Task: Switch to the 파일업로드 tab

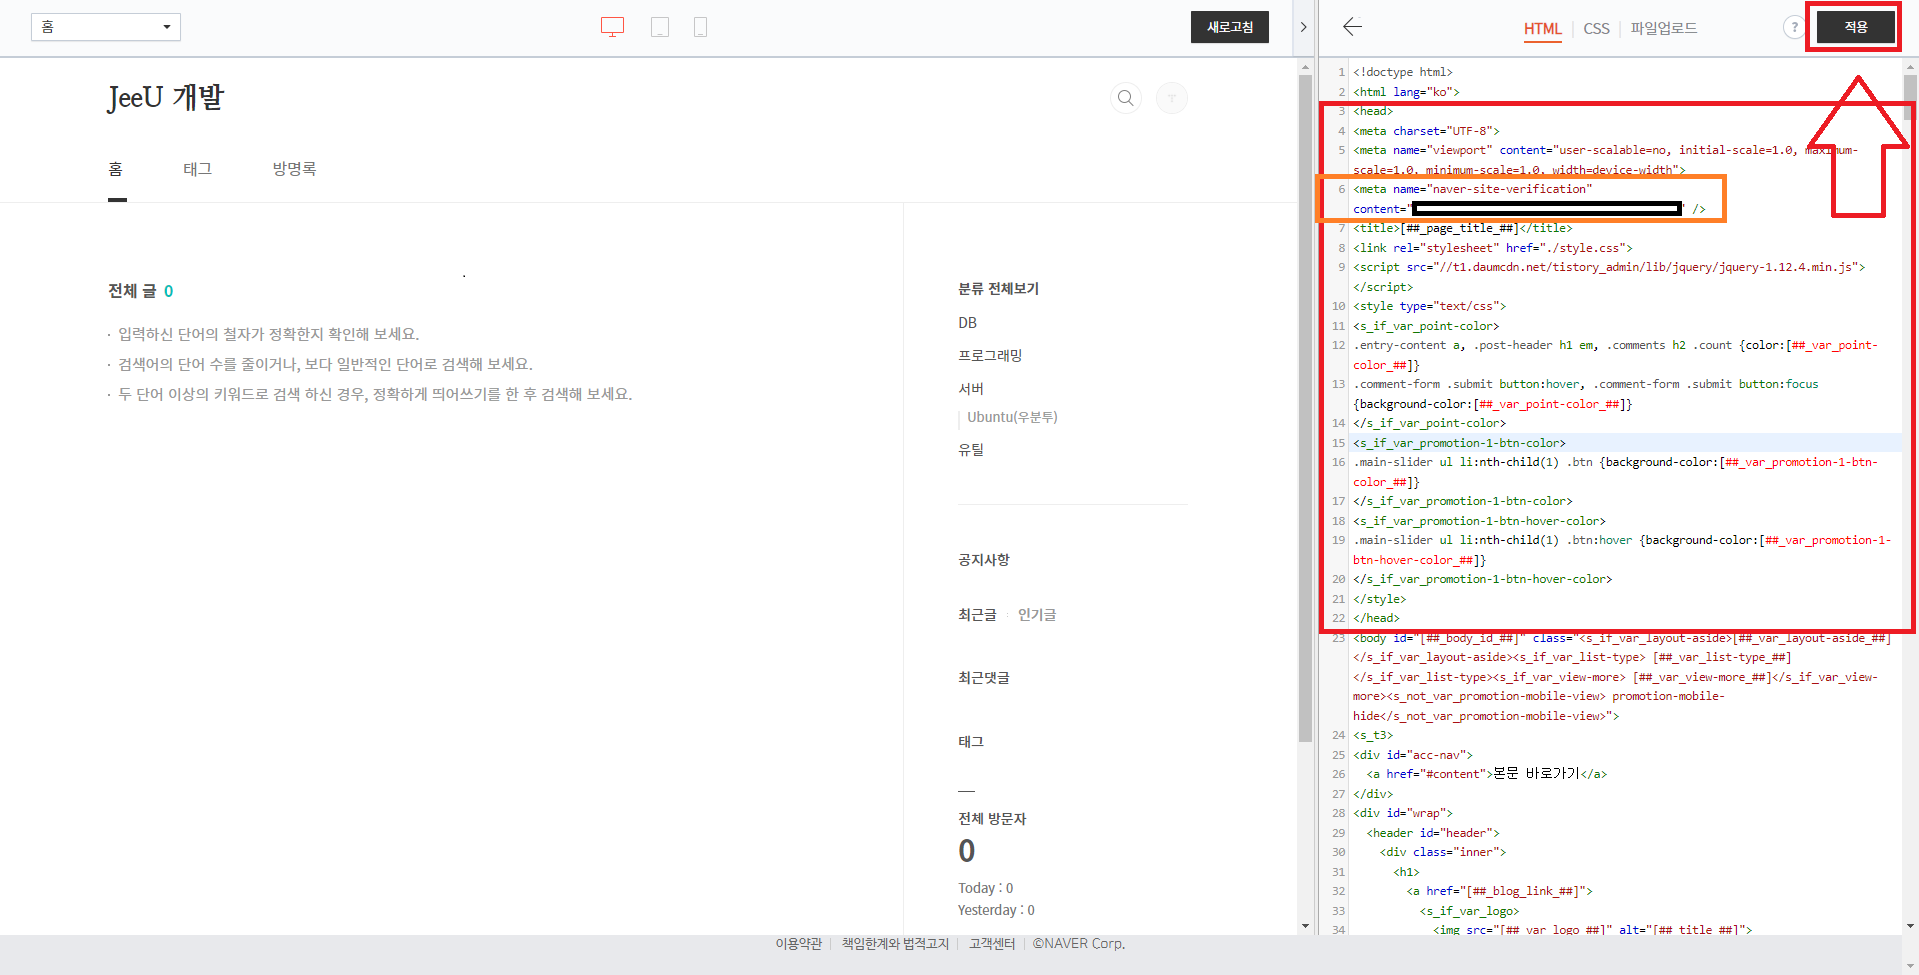Action: click(1664, 29)
